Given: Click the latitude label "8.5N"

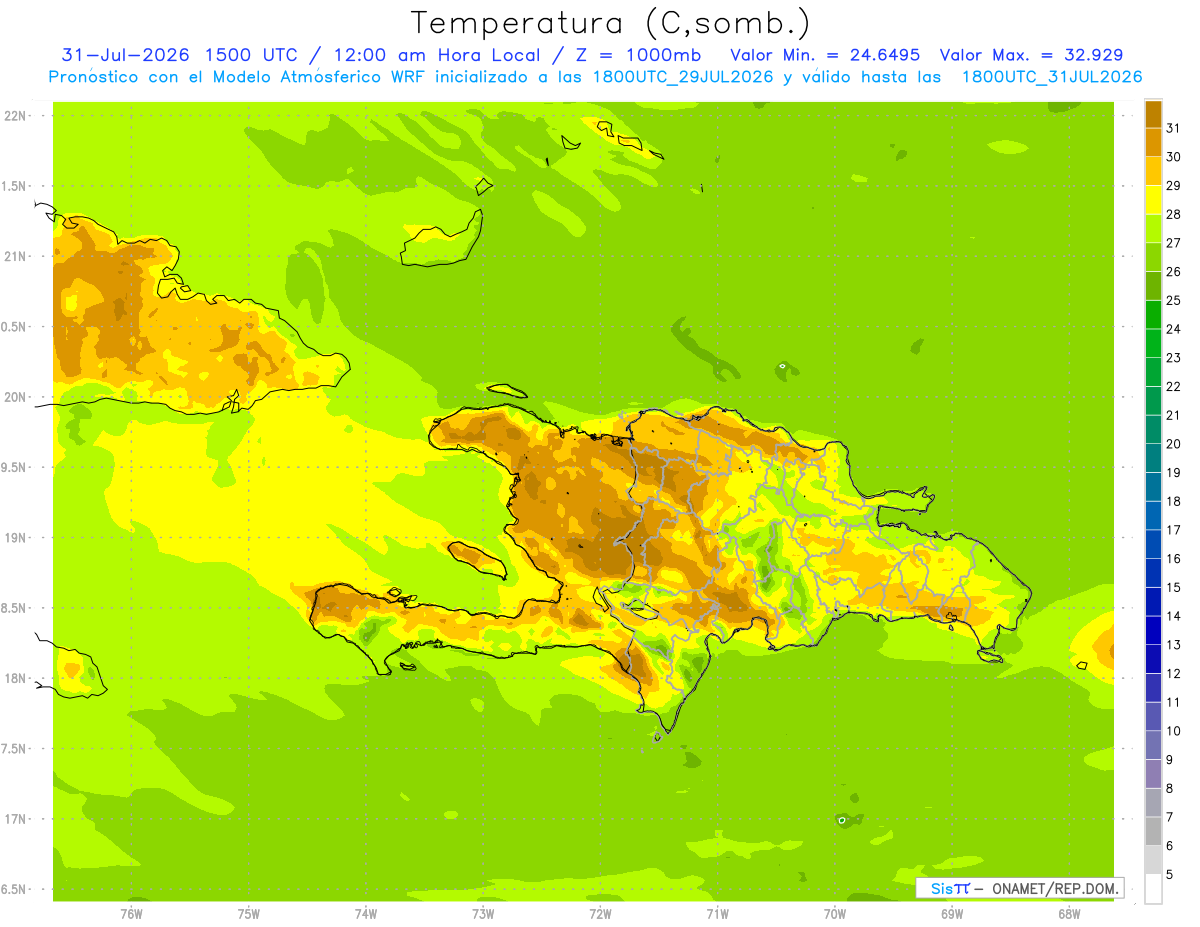Looking at the screenshot, I should pos(15,608).
